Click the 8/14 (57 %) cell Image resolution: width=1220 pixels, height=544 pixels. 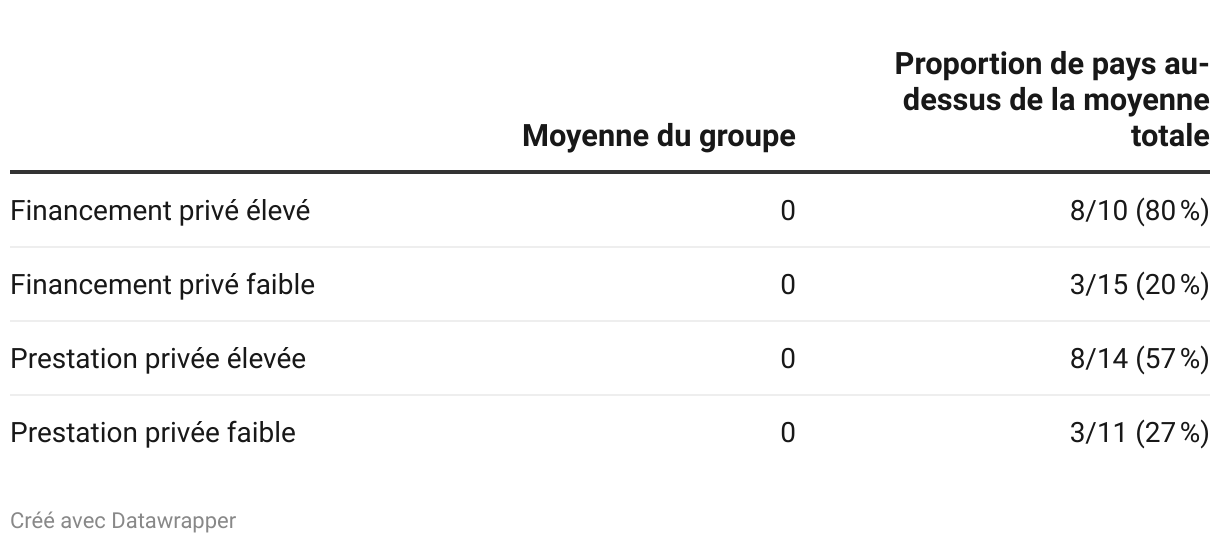1140,358
